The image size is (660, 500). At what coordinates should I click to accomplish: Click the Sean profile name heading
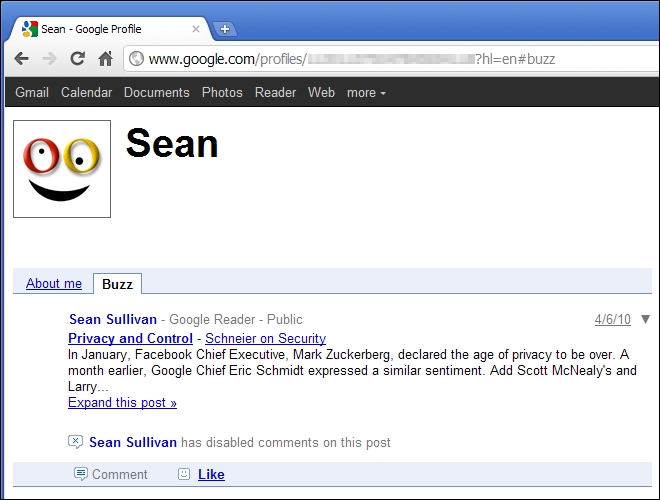click(172, 144)
